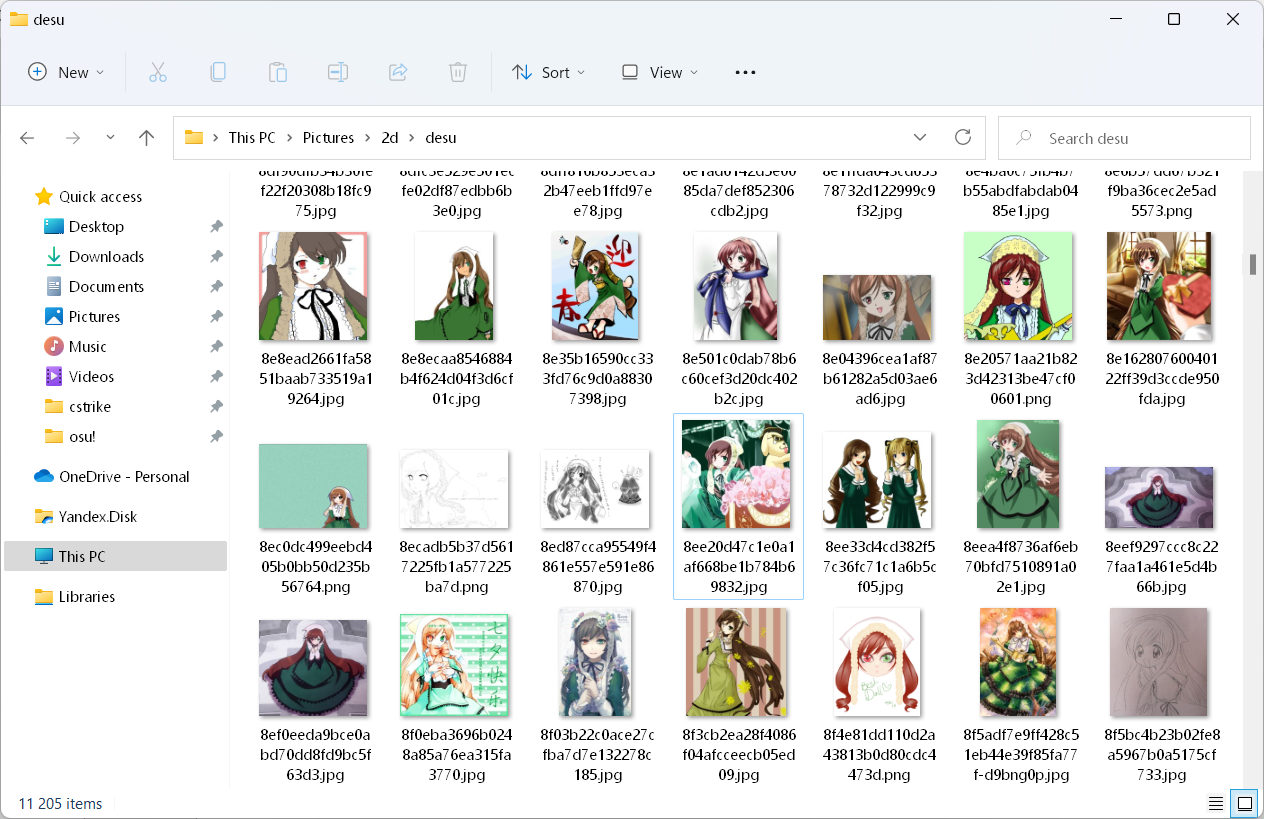The width and height of the screenshot is (1264, 819).
Task: Click This PC in address bar path
Action: (252, 138)
